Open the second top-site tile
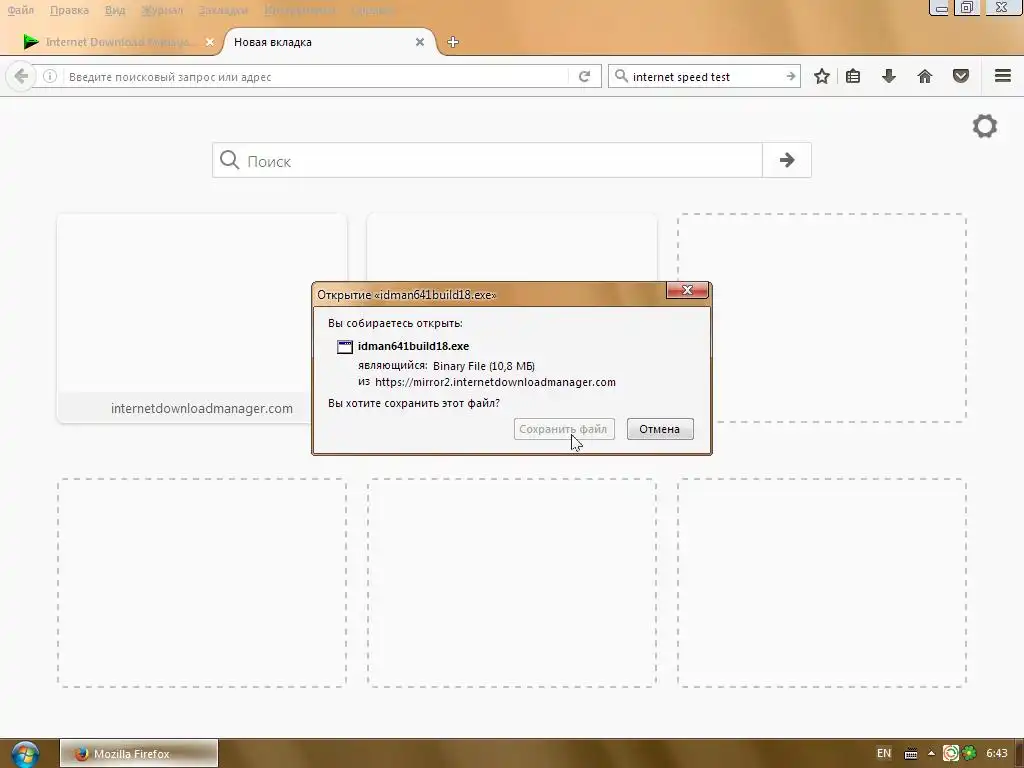 (x=512, y=247)
